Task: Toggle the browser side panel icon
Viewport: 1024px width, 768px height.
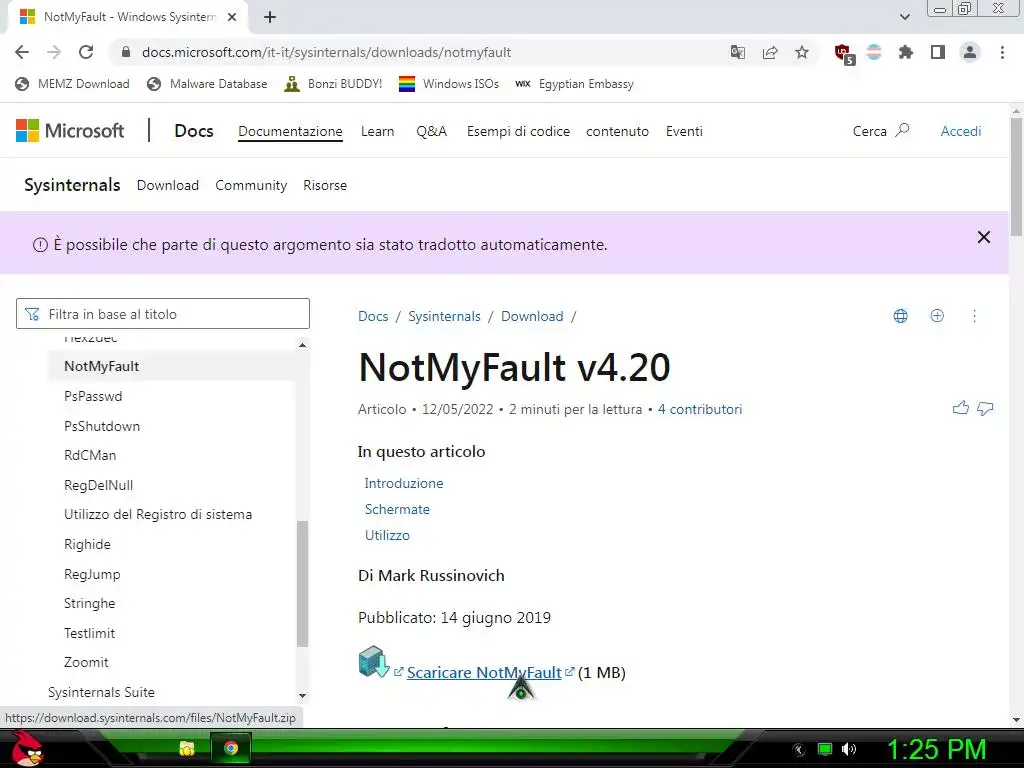Action: pos(938,52)
